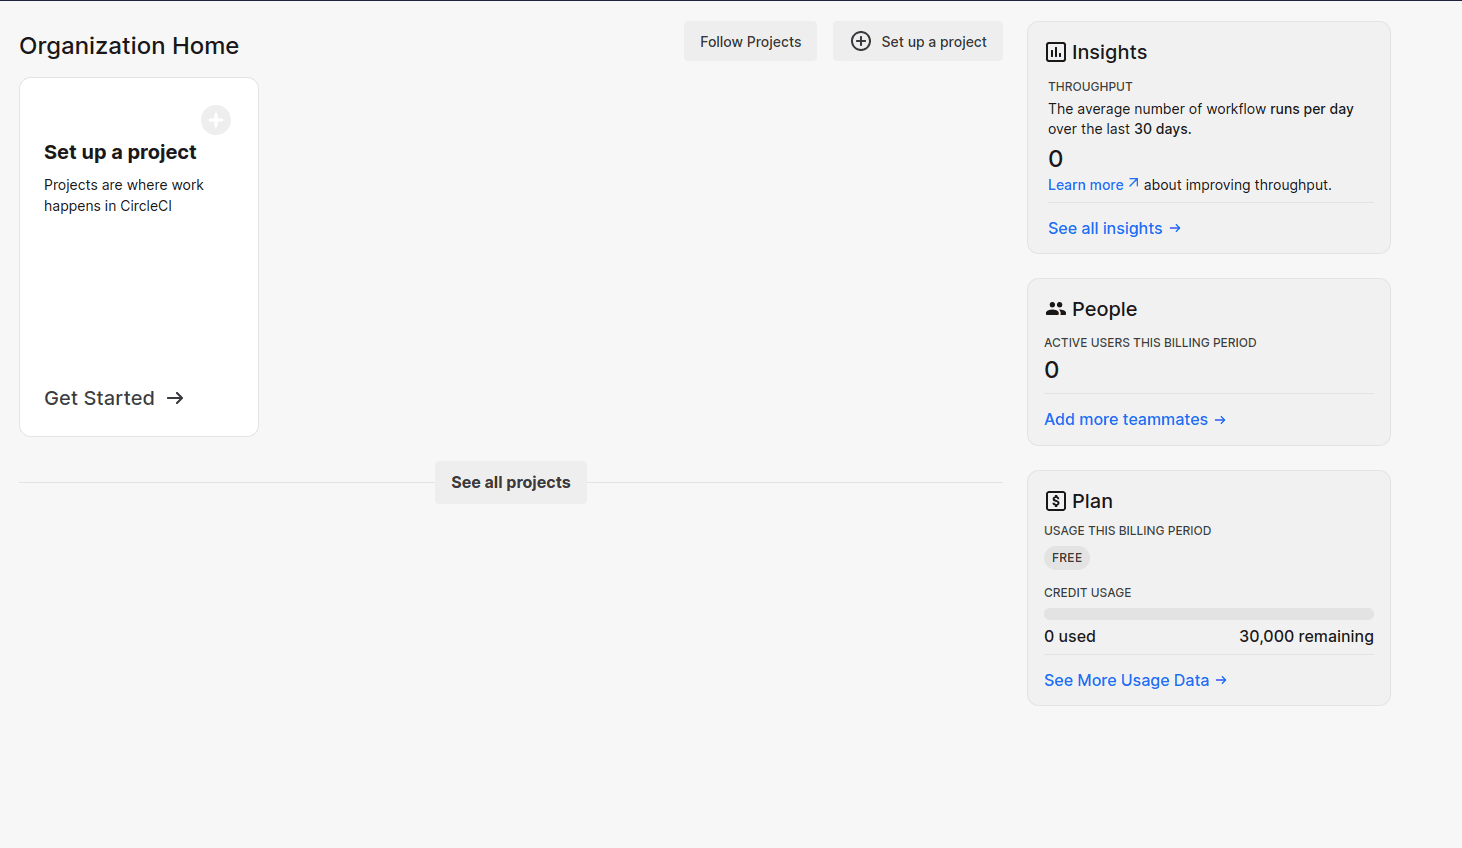Click the People group icon
The height and width of the screenshot is (848, 1462).
click(x=1055, y=309)
